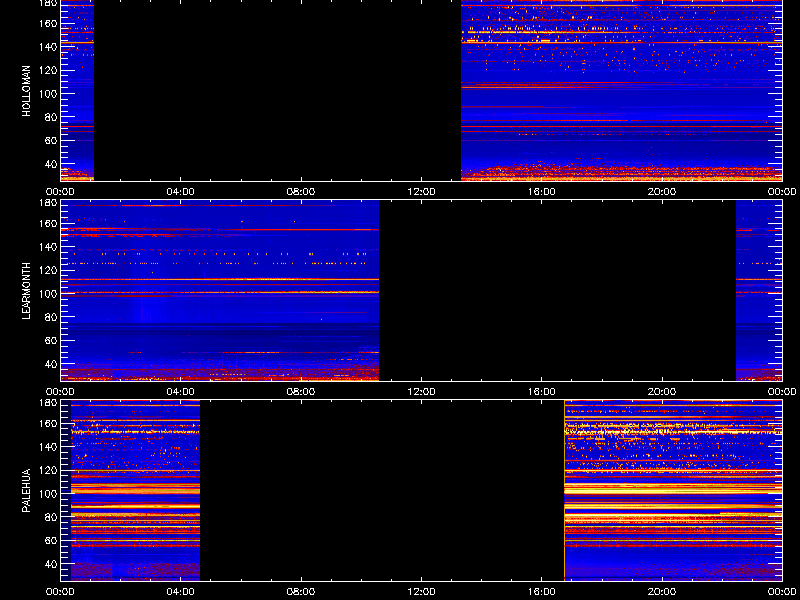Click the 120 frequency tick on Palehua axis
800x600 pixels.
tap(49, 470)
